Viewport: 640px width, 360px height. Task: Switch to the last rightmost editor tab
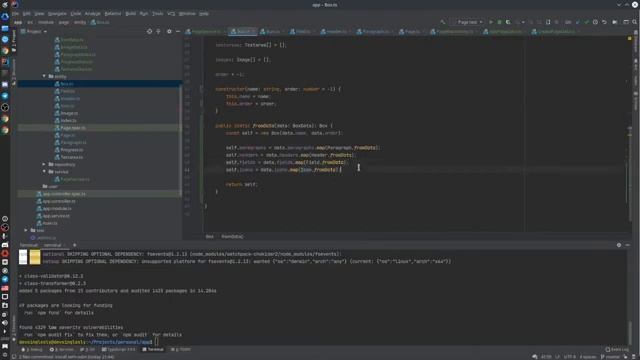[x=557, y=31]
